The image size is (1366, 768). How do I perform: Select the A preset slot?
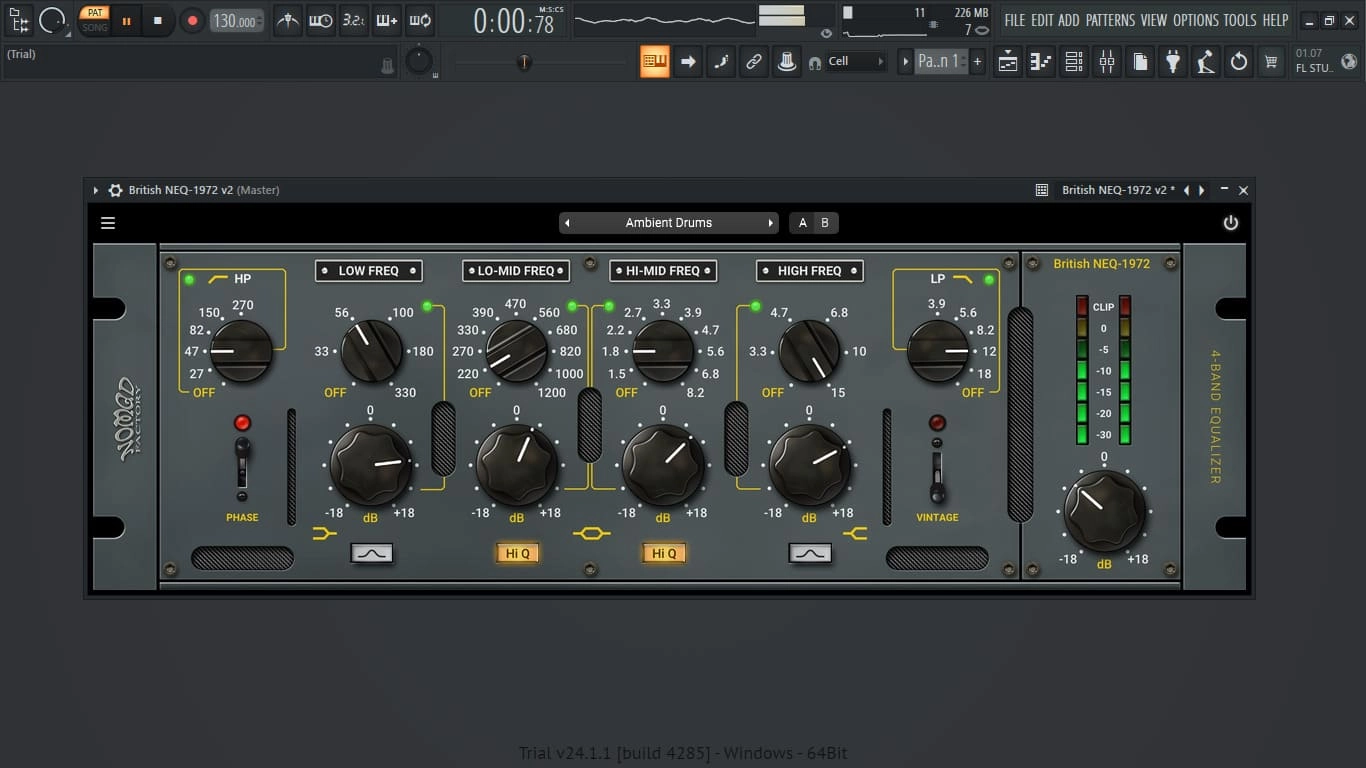coord(802,223)
